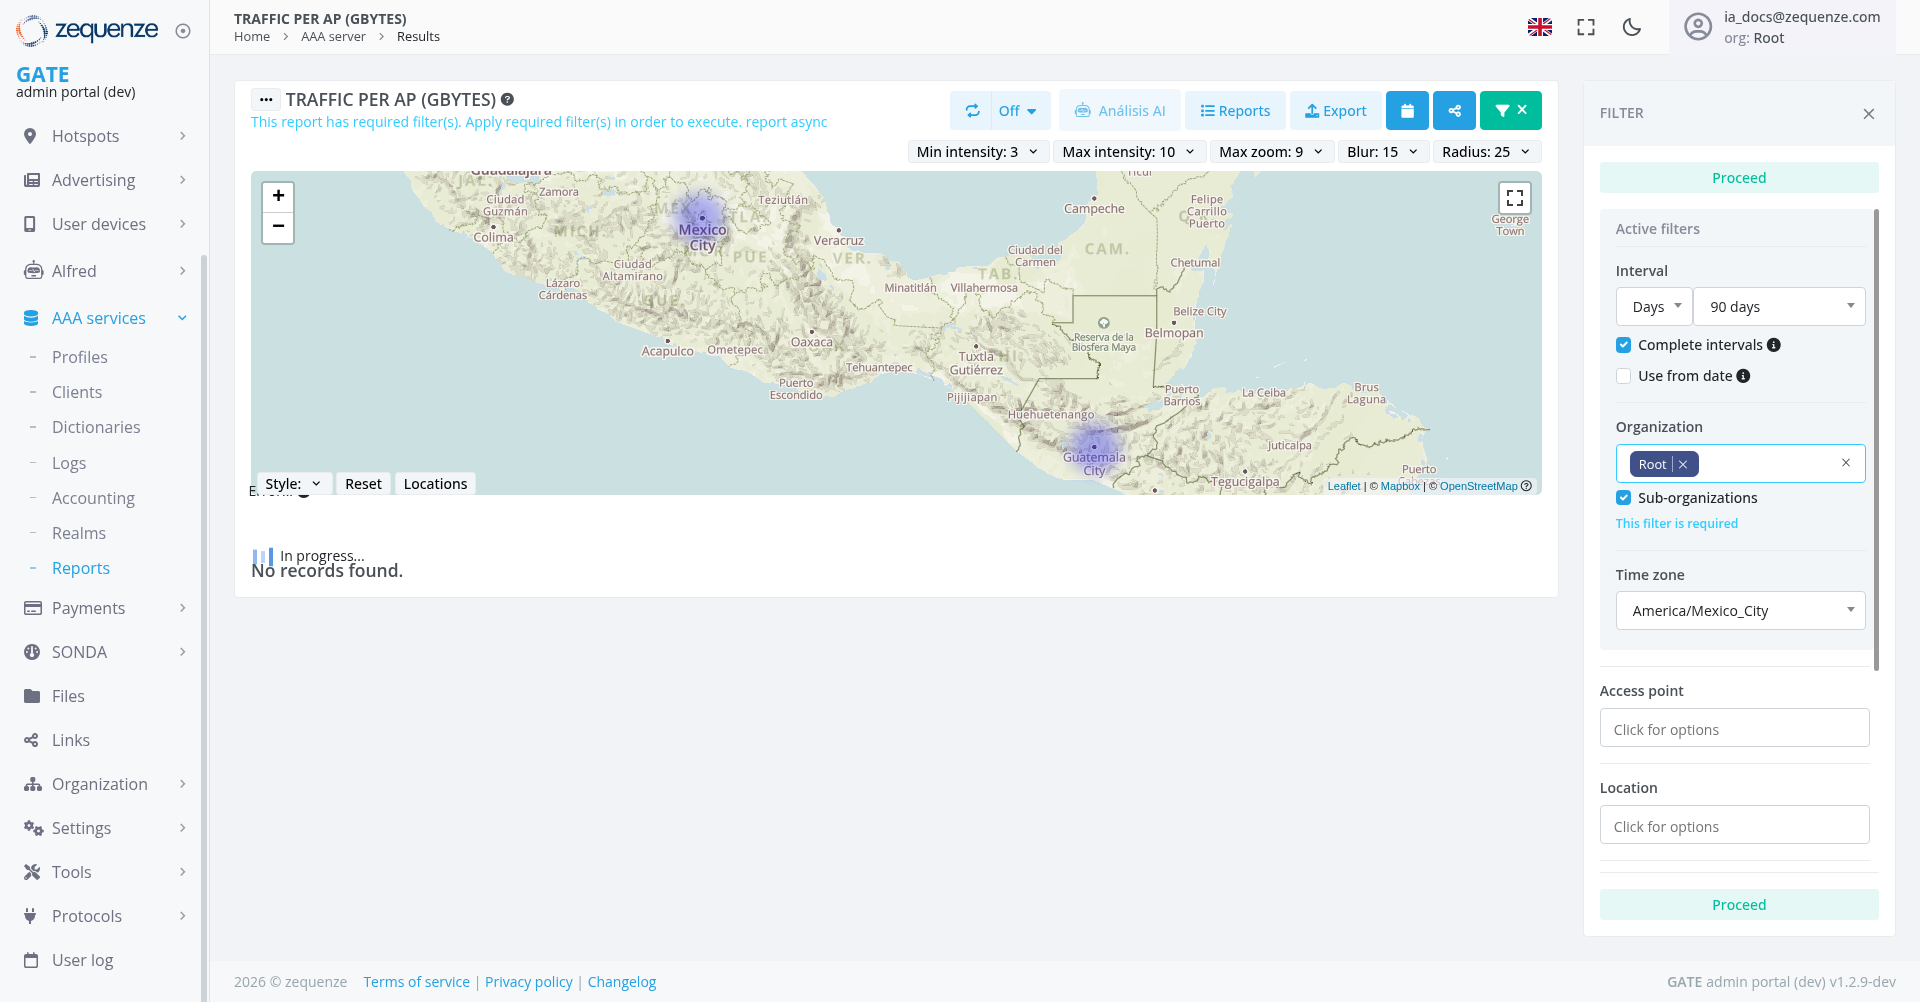This screenshot has width=1920, height=1002.
Task: Open Files sidebar item
Action: tap(68, 696)
